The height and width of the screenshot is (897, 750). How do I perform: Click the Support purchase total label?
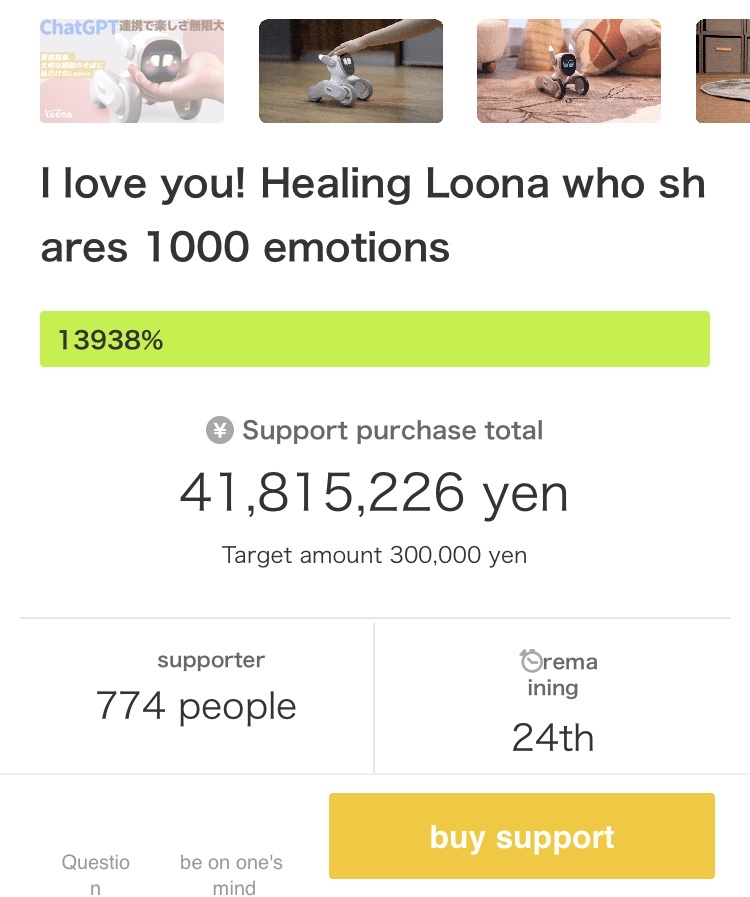[x=392, y=431]
